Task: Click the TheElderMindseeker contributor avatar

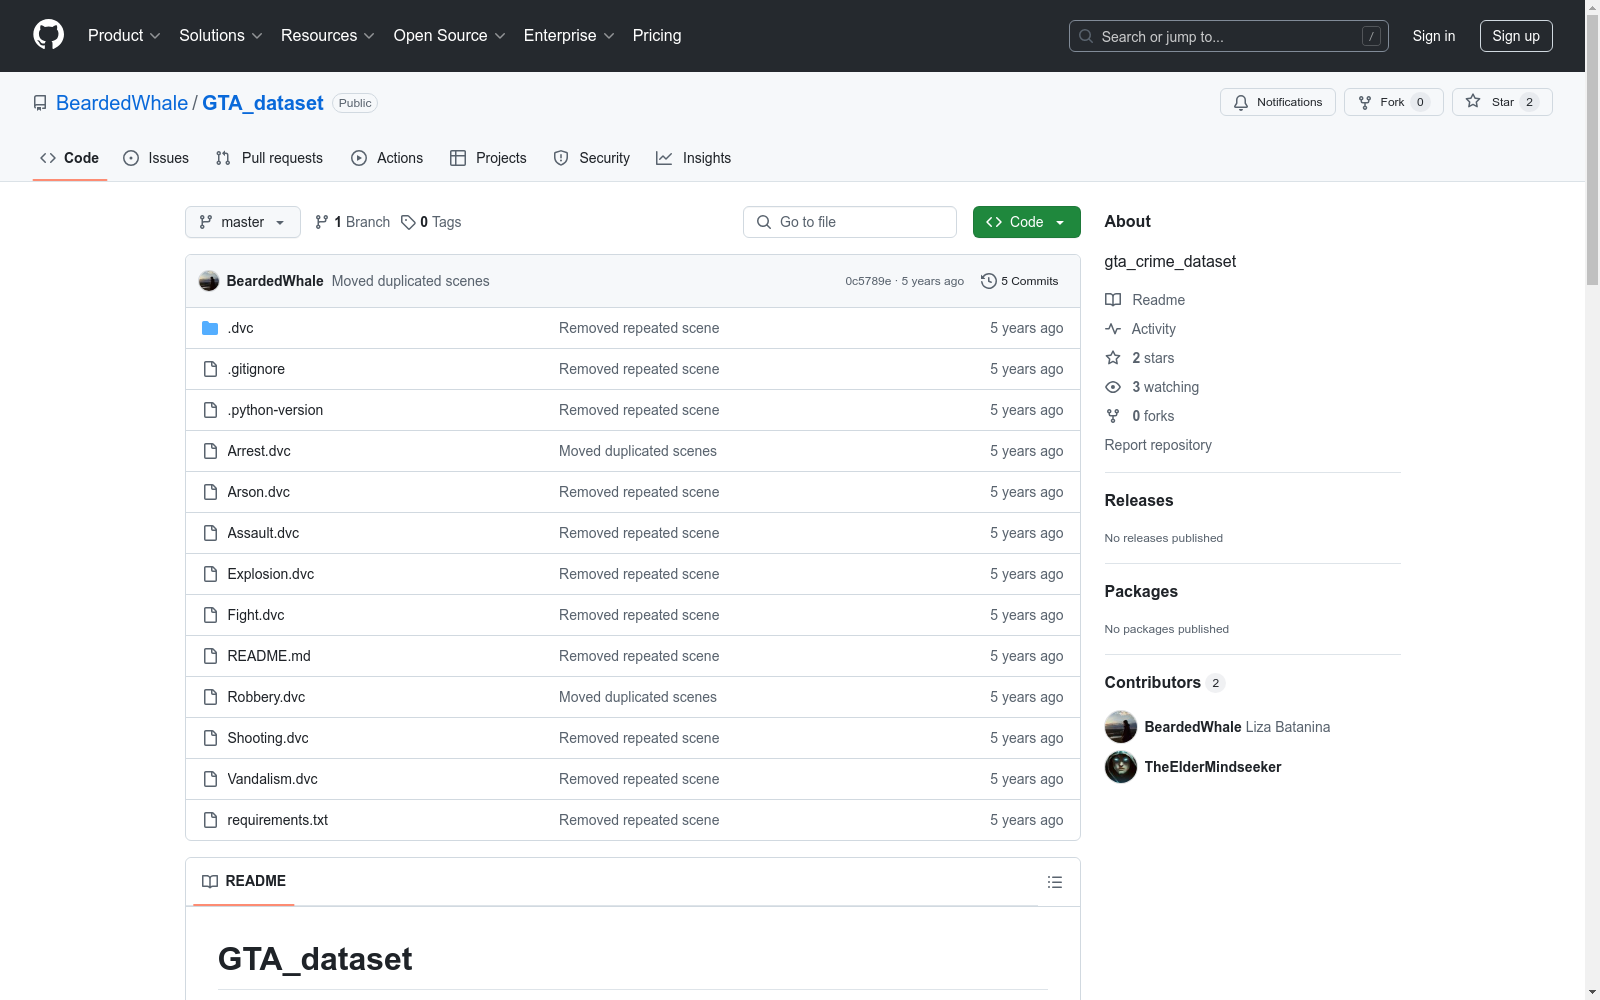Action: pyautogui.click(x=1121, y=767)
